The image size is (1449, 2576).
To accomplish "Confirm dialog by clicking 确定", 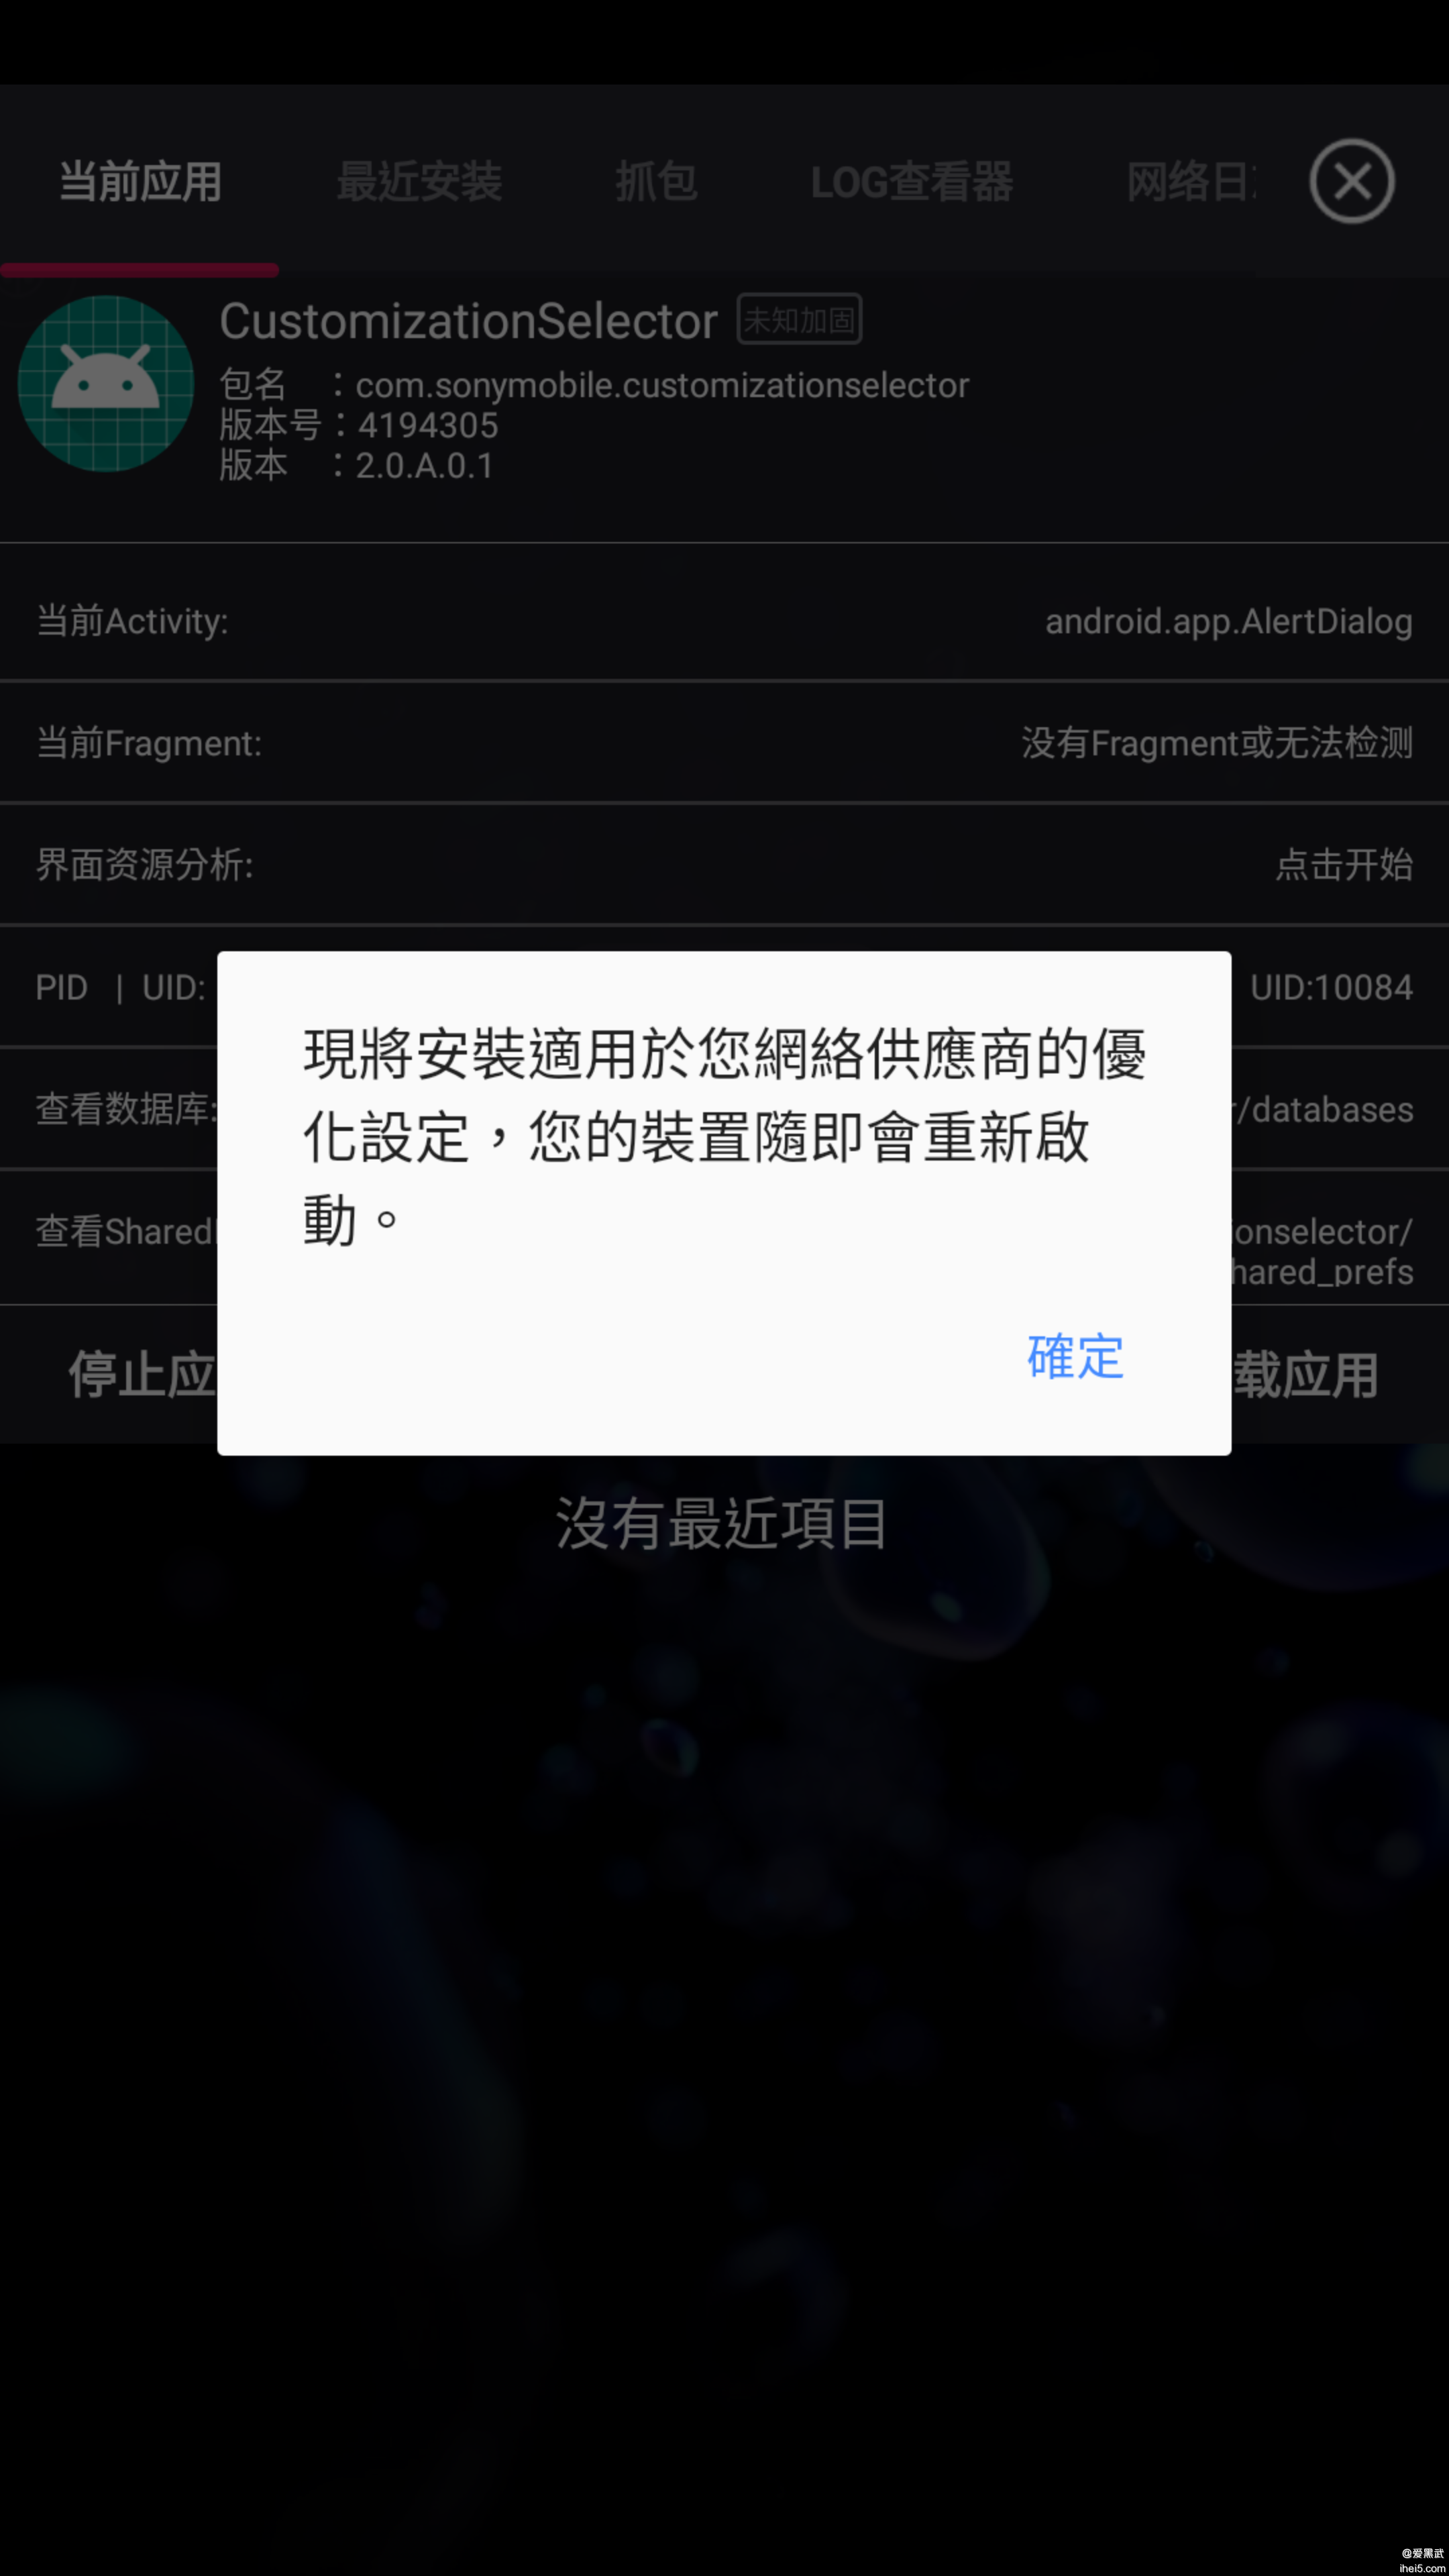I will point(1074,1357).
